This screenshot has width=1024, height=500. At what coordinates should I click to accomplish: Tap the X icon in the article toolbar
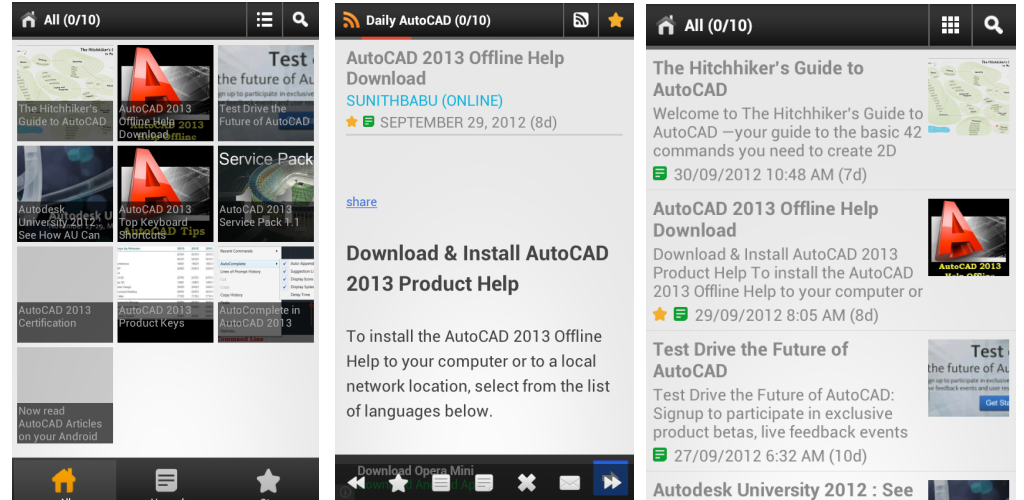pyautogui.click(x=526, y=482)
